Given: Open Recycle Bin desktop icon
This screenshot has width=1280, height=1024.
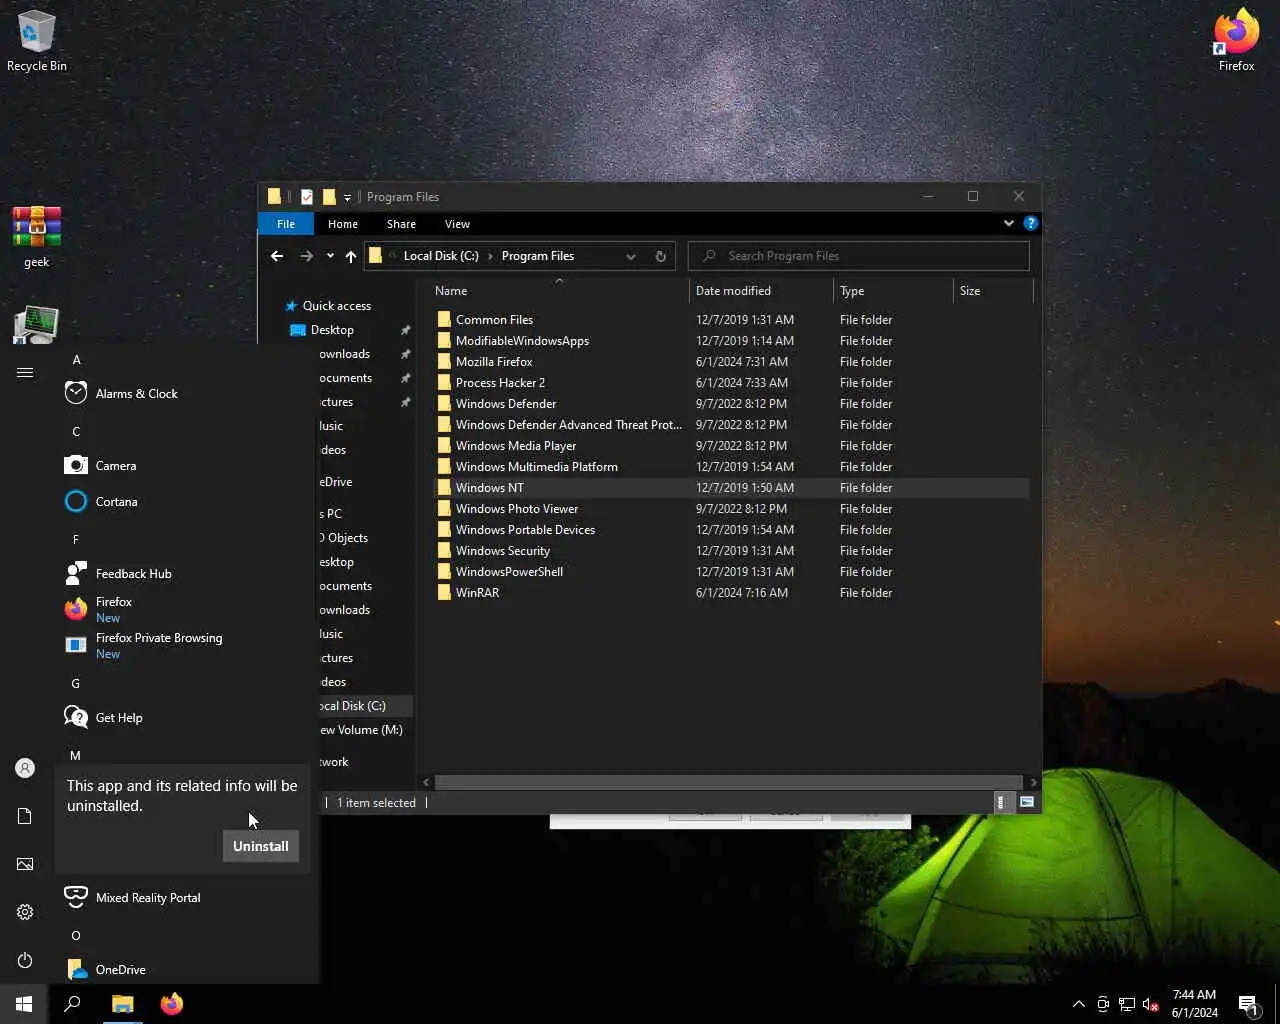Looking at the screenshot, I should [36, 42].
